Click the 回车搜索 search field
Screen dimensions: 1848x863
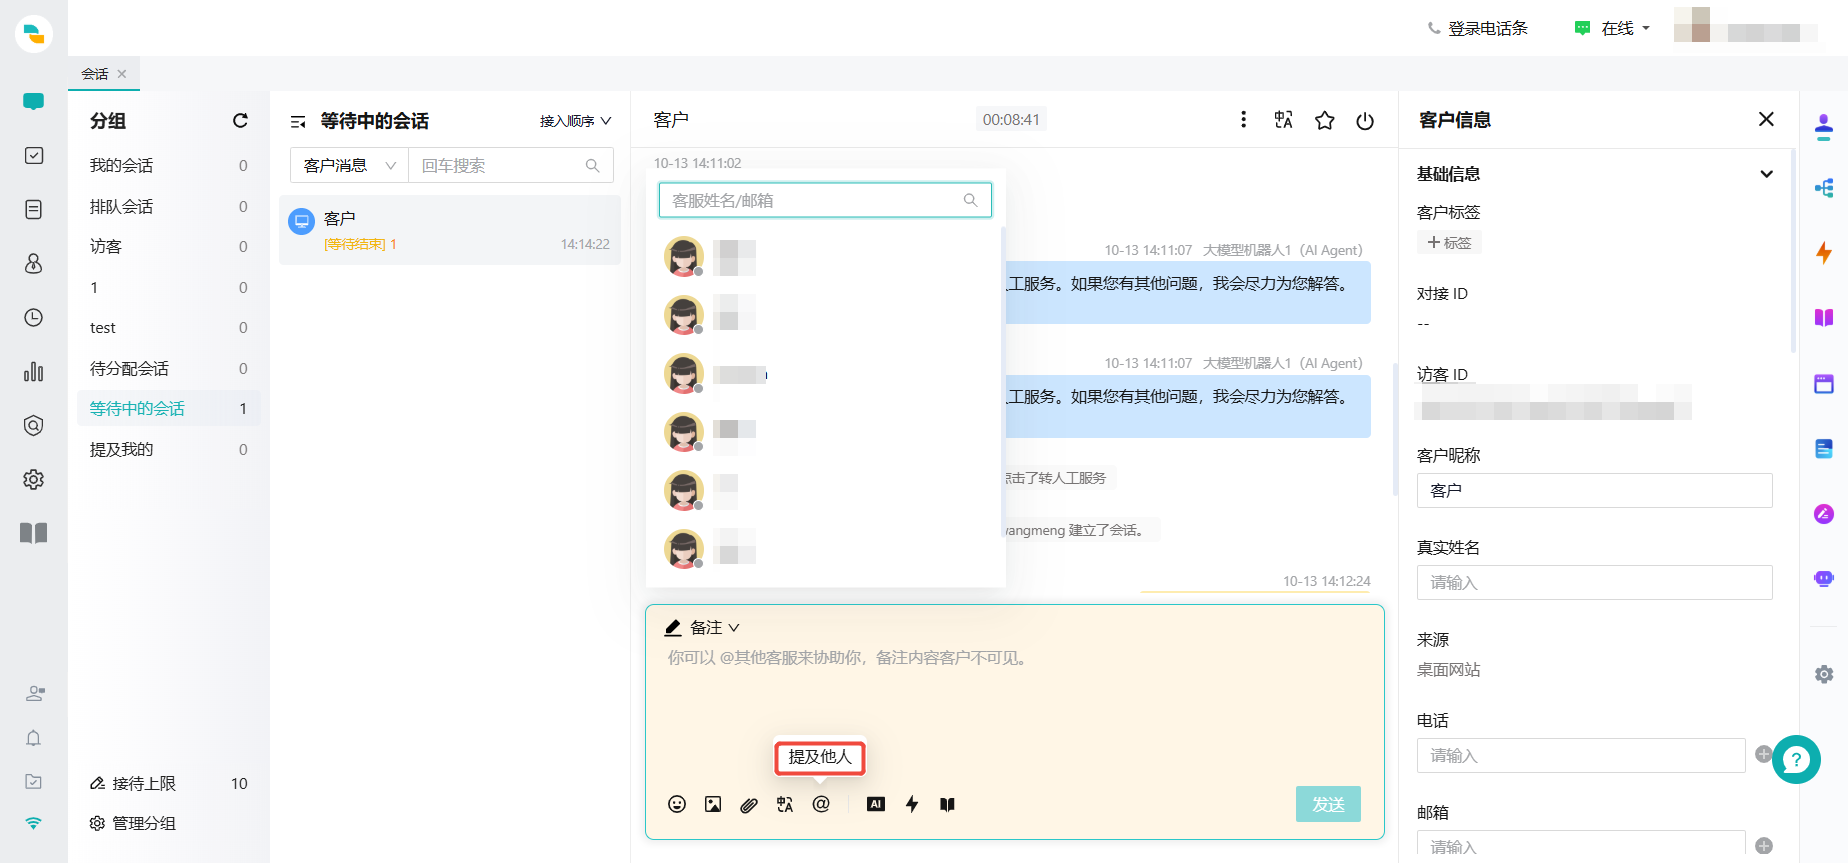[x=511, y=165]
